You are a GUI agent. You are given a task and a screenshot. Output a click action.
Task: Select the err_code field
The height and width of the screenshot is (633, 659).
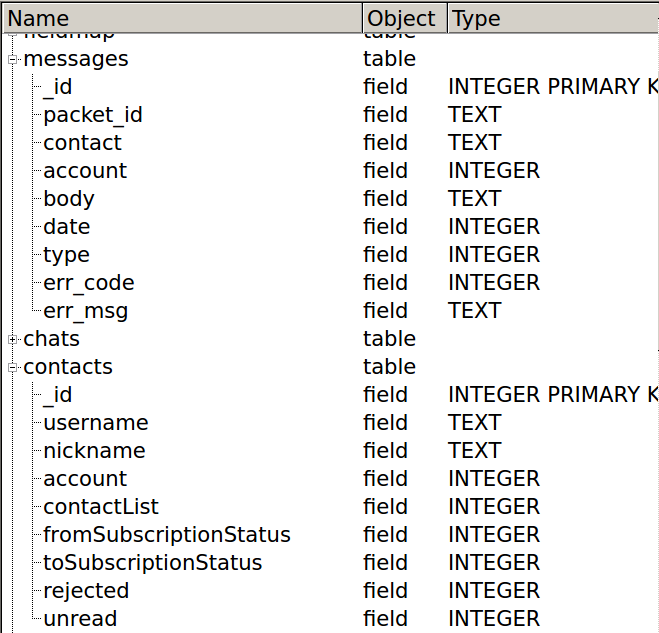89,283
